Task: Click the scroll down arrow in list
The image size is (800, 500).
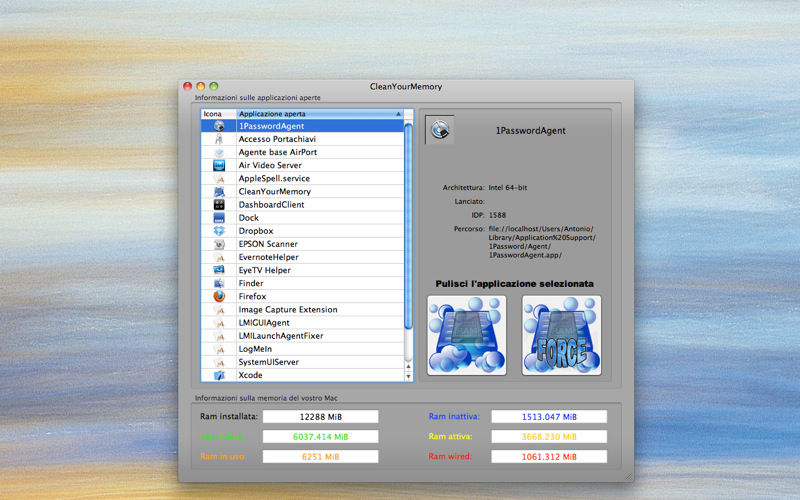Action: [408, 377]
